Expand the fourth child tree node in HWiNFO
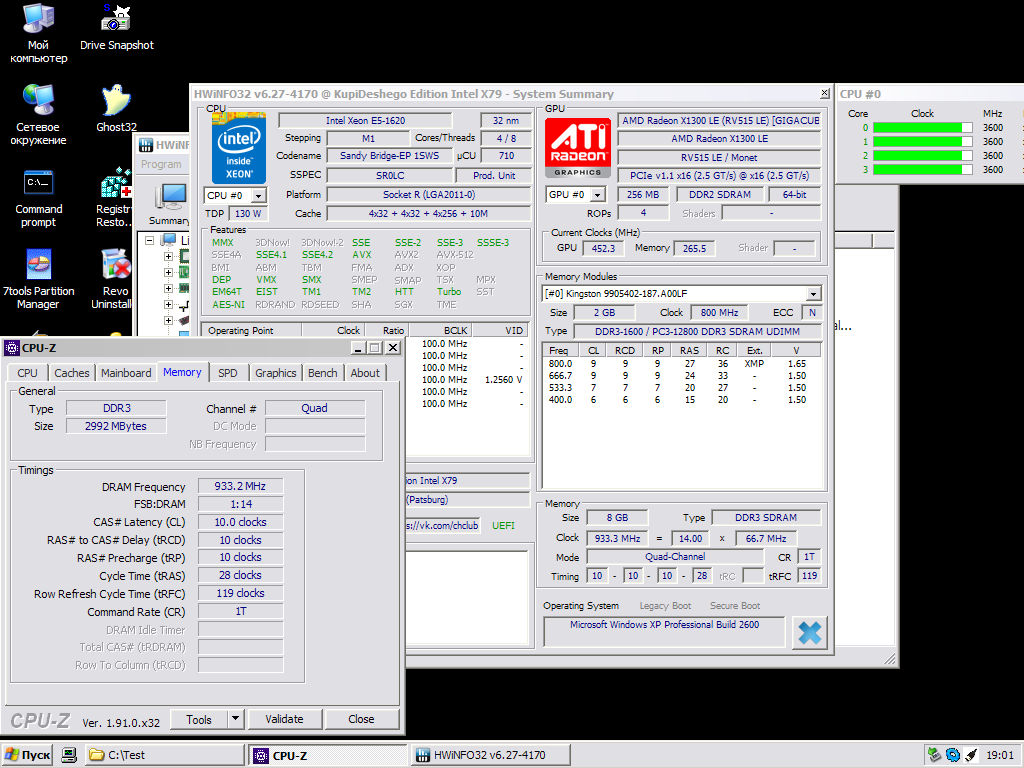The width and height of the screenshot is (1024, 768). (x=168, y=304)
